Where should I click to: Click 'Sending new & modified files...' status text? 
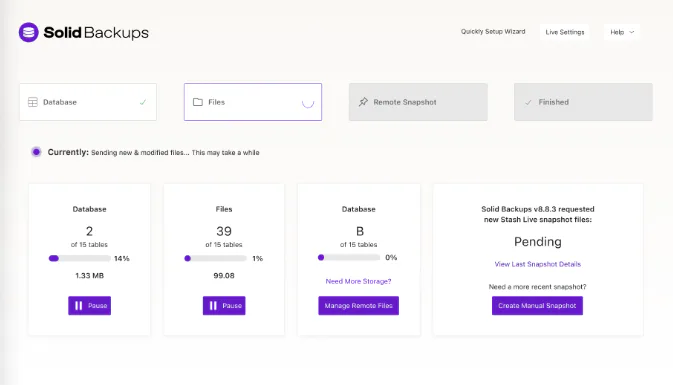(175, 153)
